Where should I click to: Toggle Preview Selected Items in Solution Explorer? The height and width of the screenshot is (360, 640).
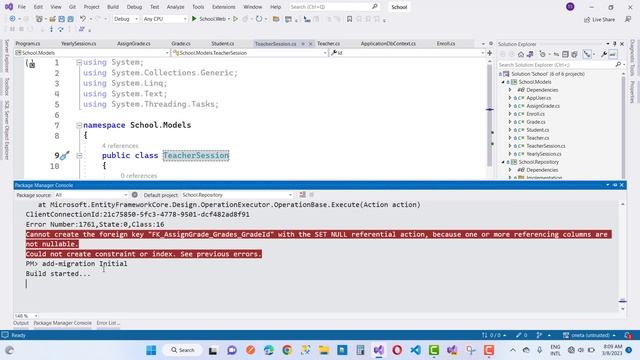tap(613, 54)
